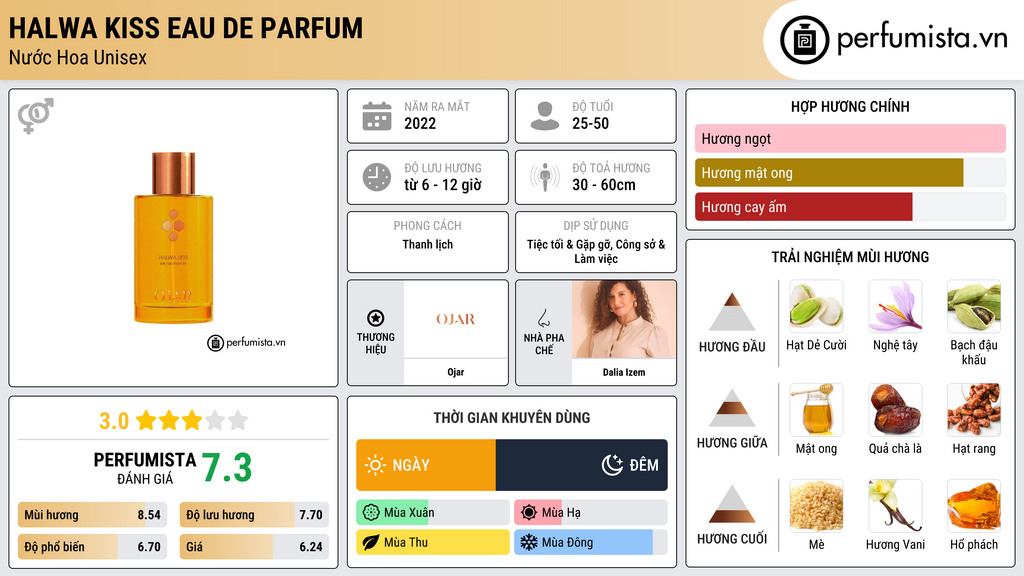Click the first gold rating star
Viewport: 1024px width, 576px height.
146,420
